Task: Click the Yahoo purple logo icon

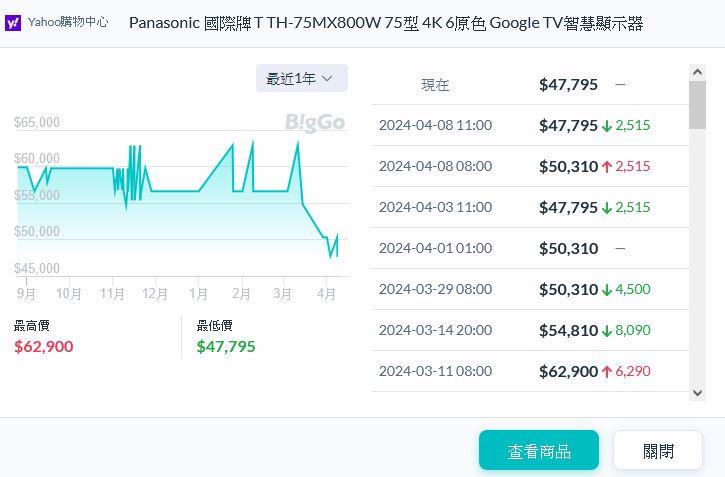Action: 13,22
